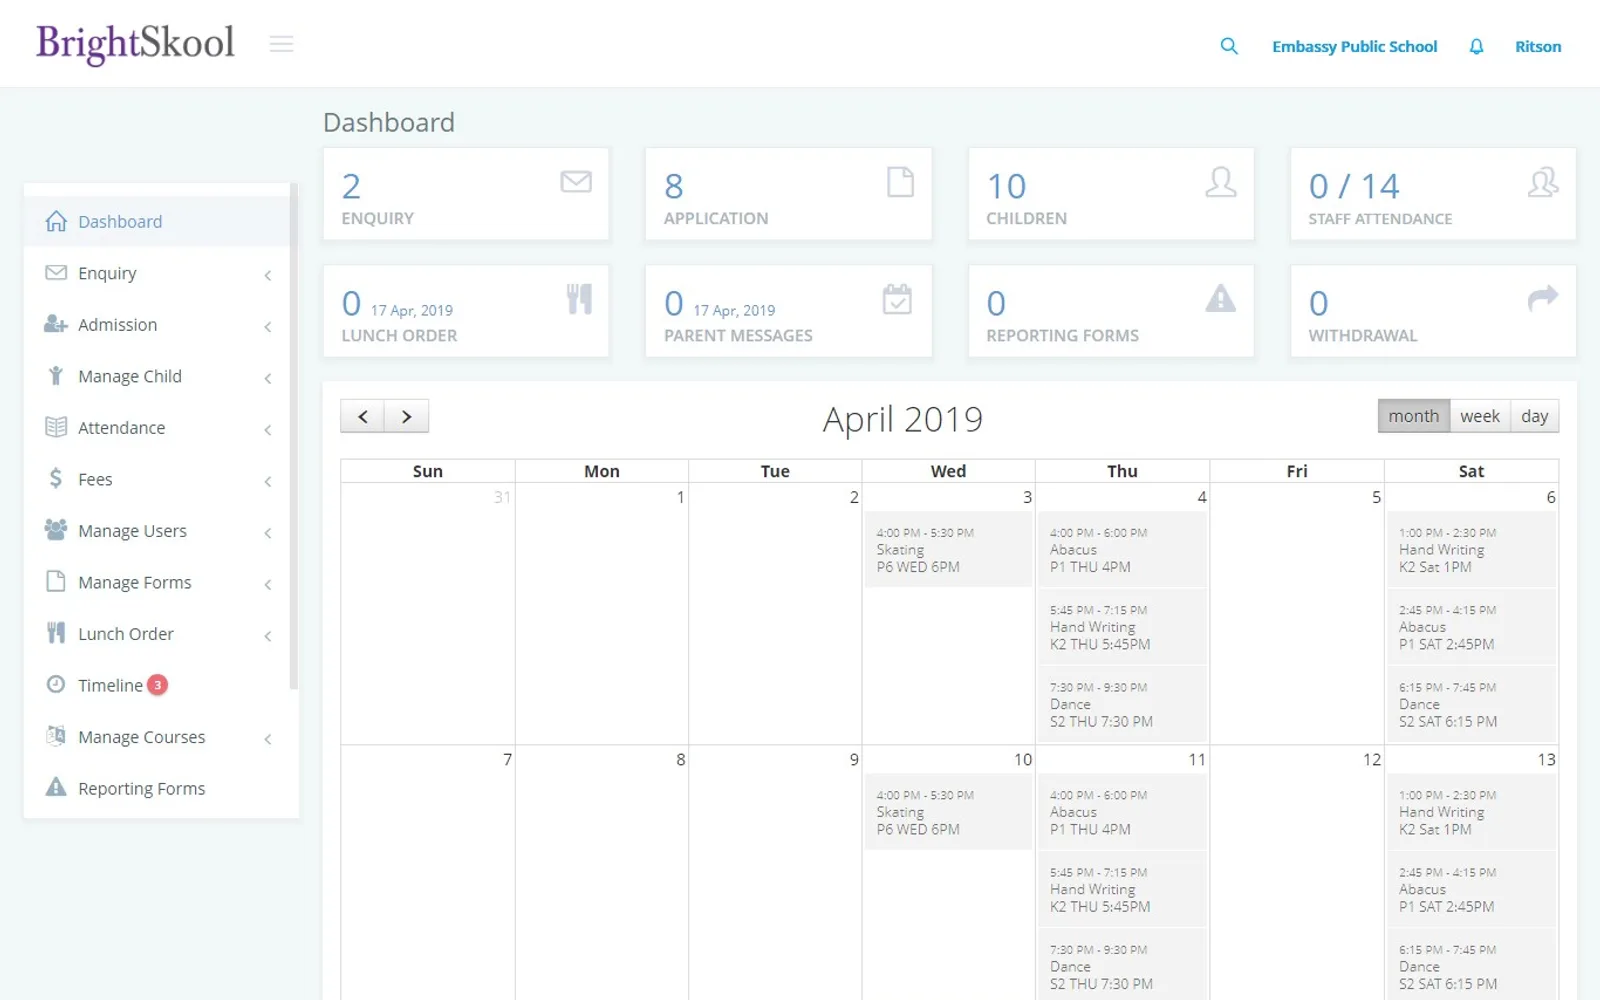Open search with the magnifier icon
The width and height of the screenshot is (1600, 1000).
(x=1229, y=46)
